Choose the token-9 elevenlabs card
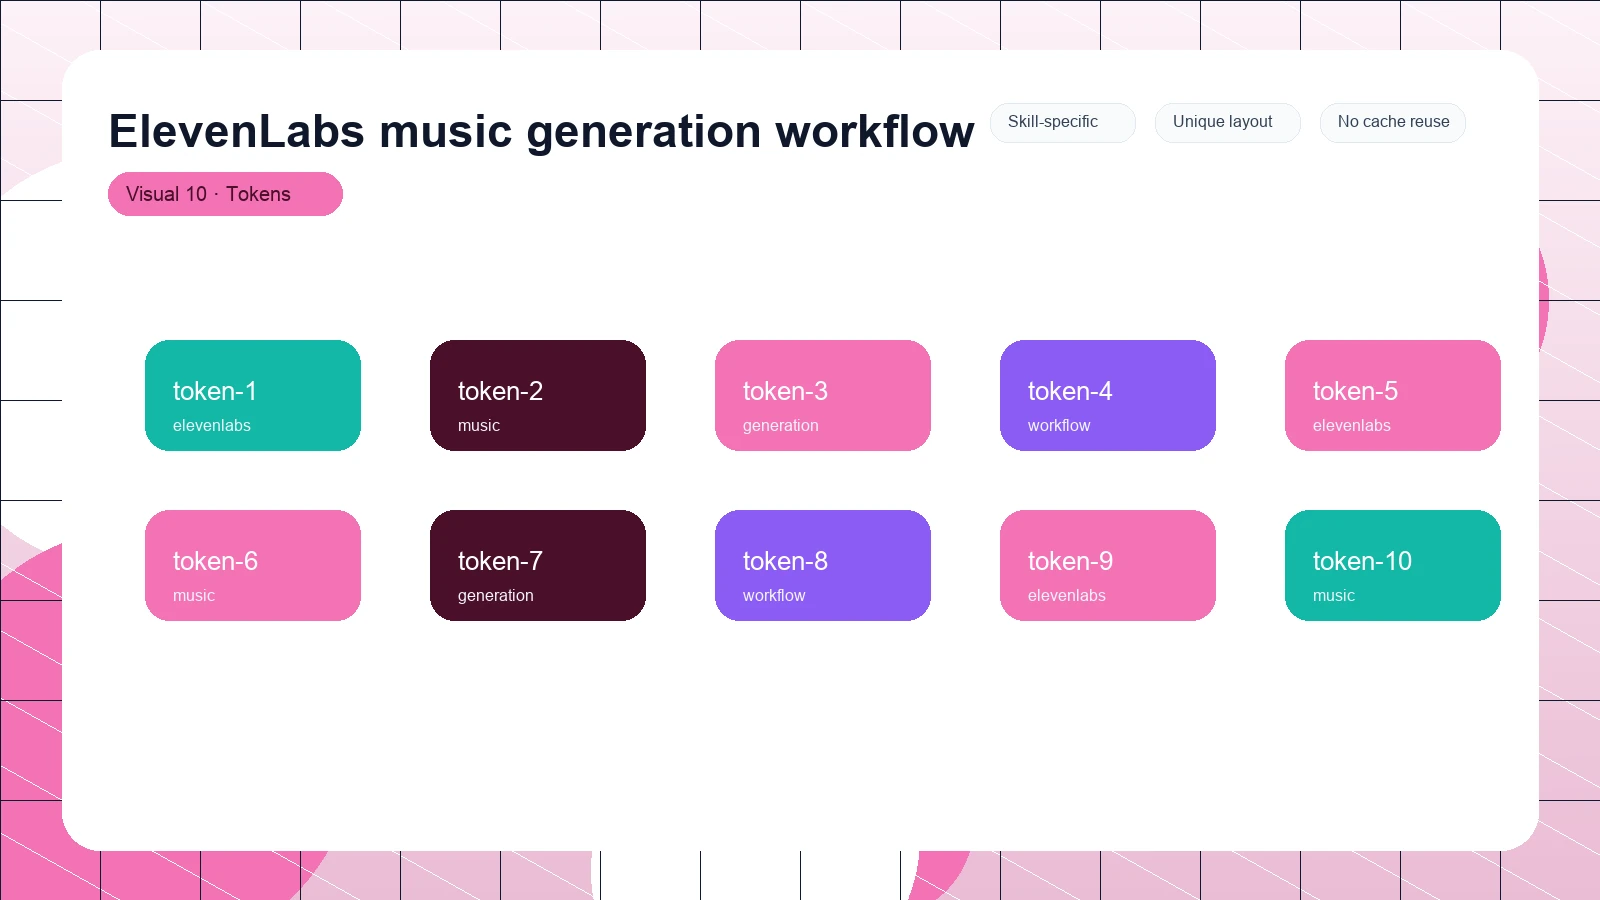 point(1108,565)
